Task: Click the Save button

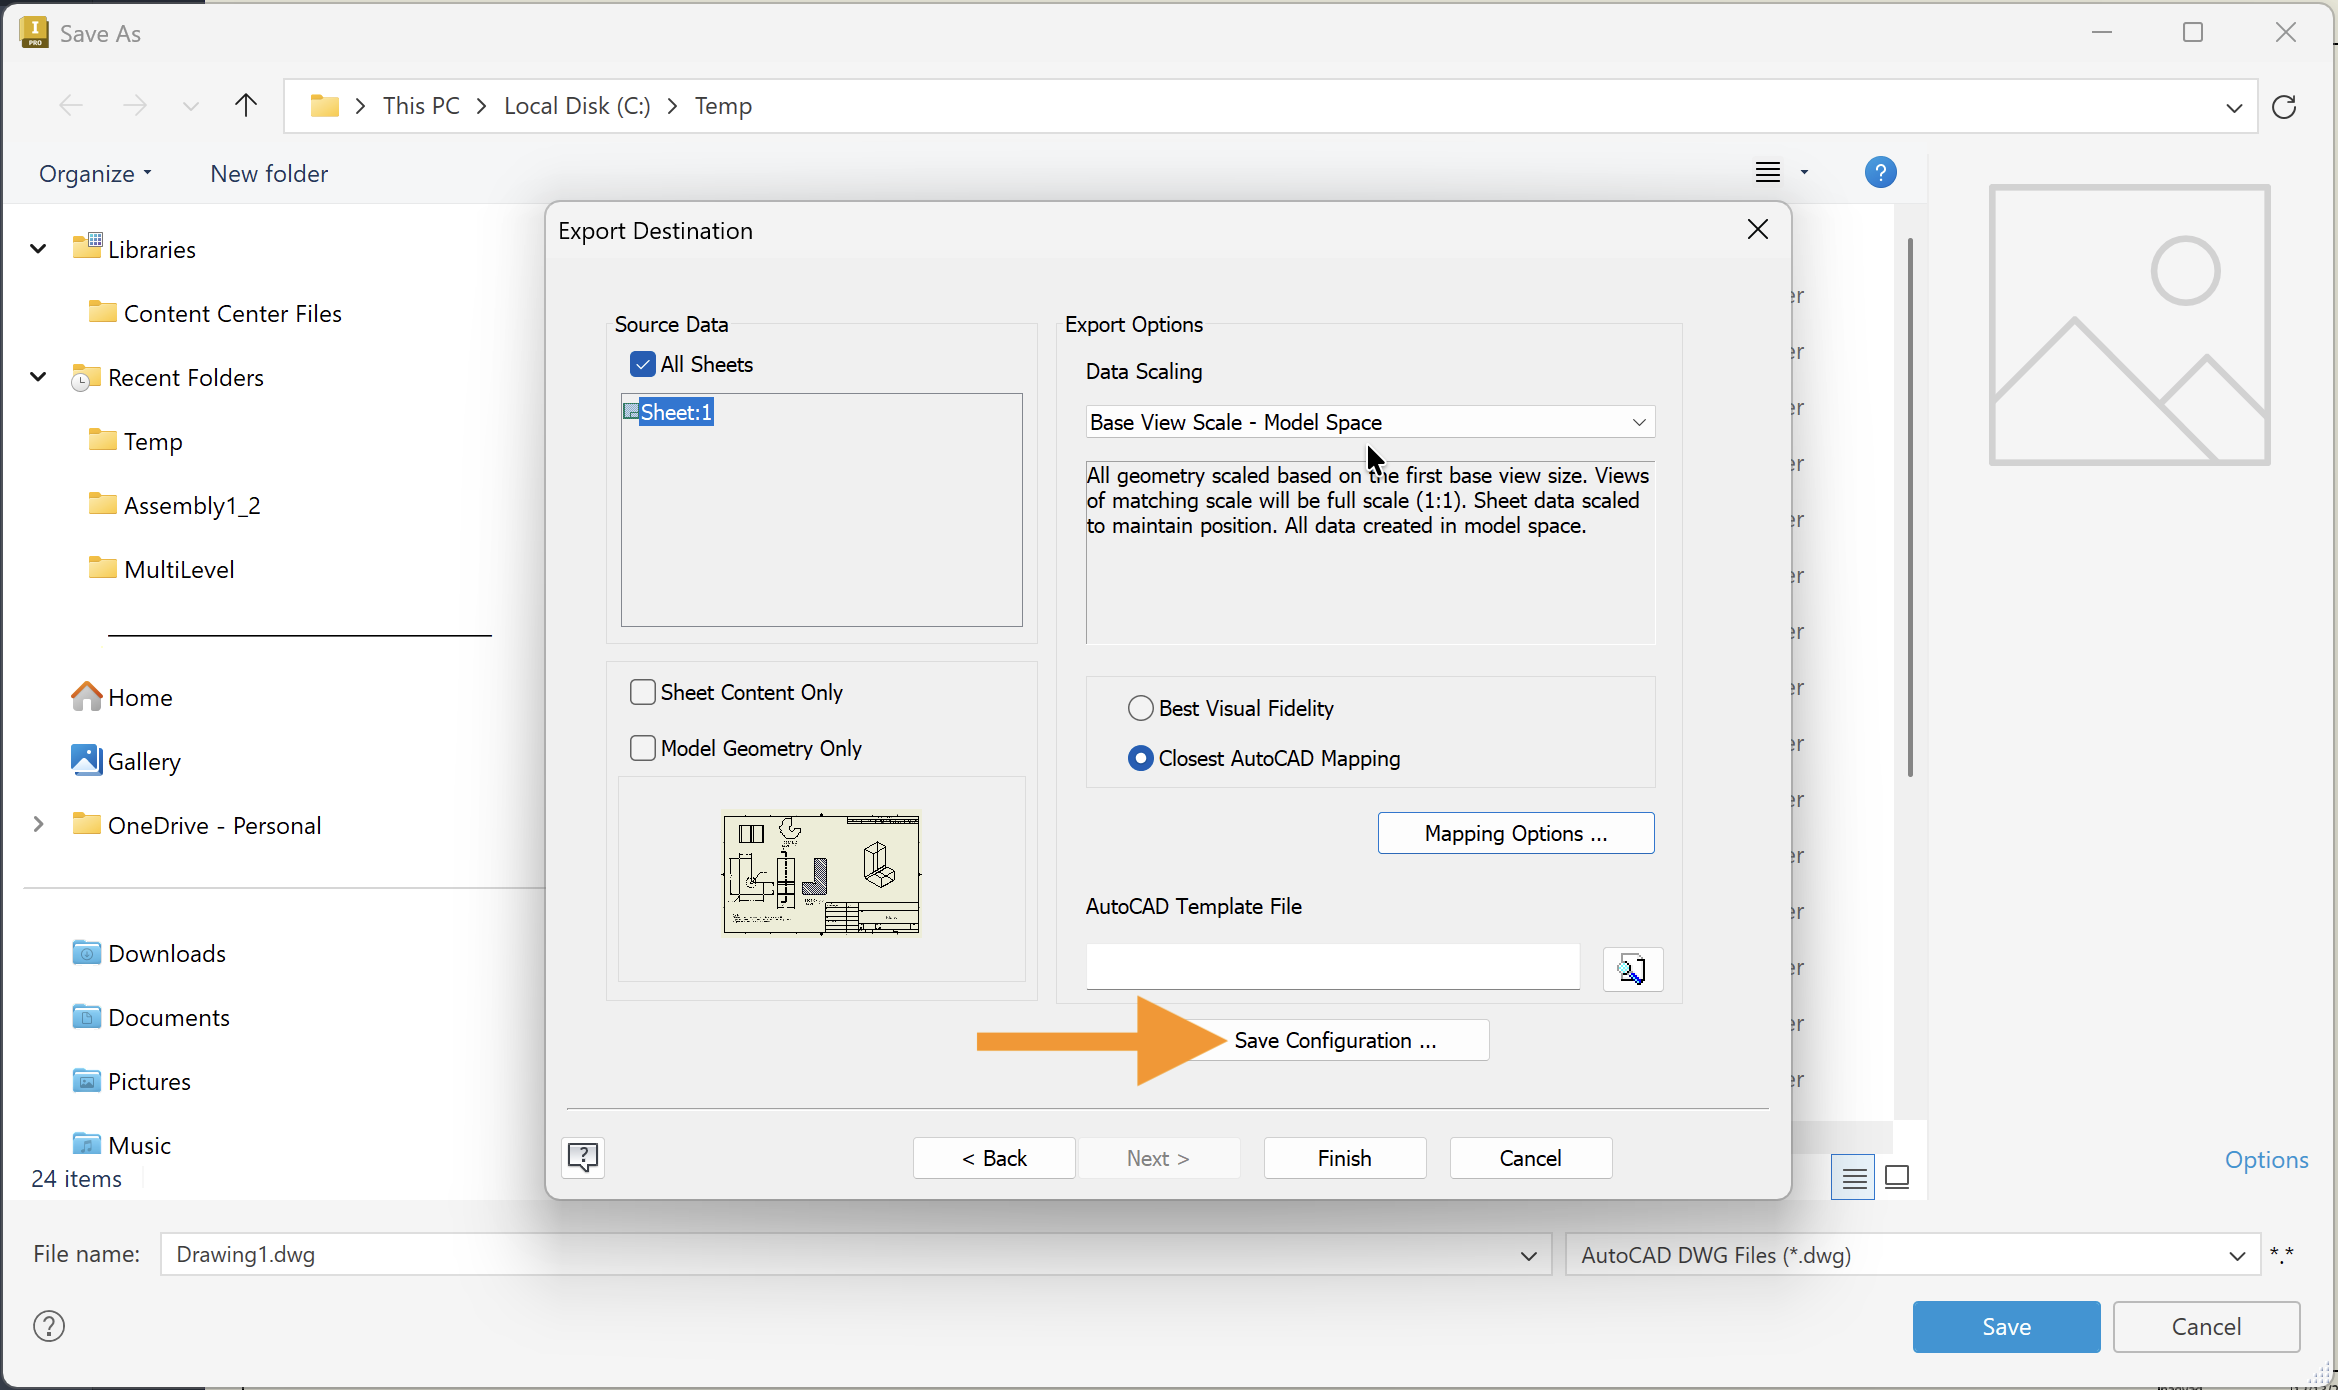Action: (x=2006, y=1326)
